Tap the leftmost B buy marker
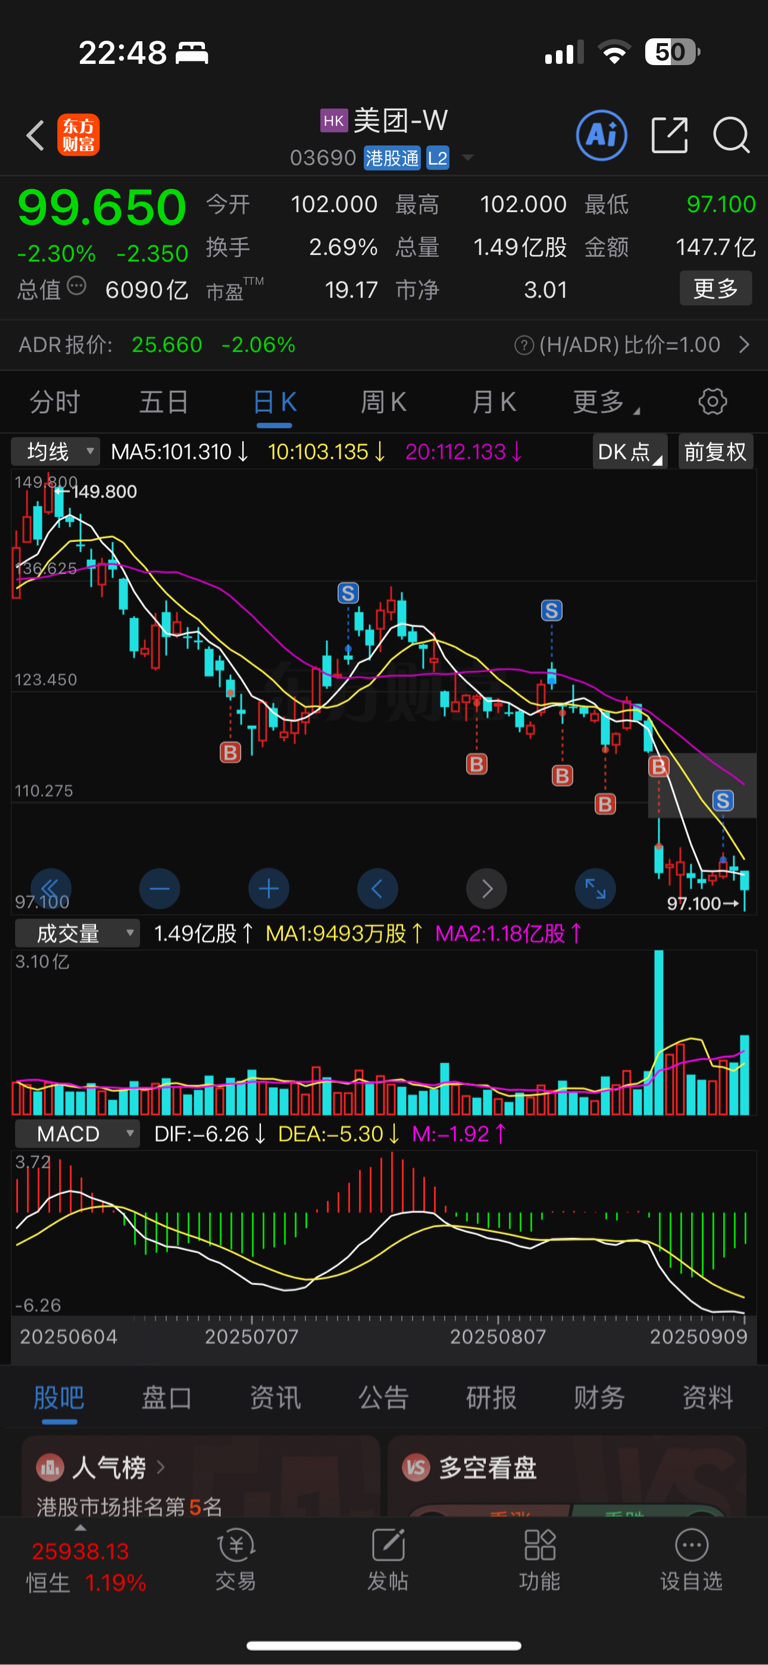Screen dimensions: 768x1665 tap(230, 752)
